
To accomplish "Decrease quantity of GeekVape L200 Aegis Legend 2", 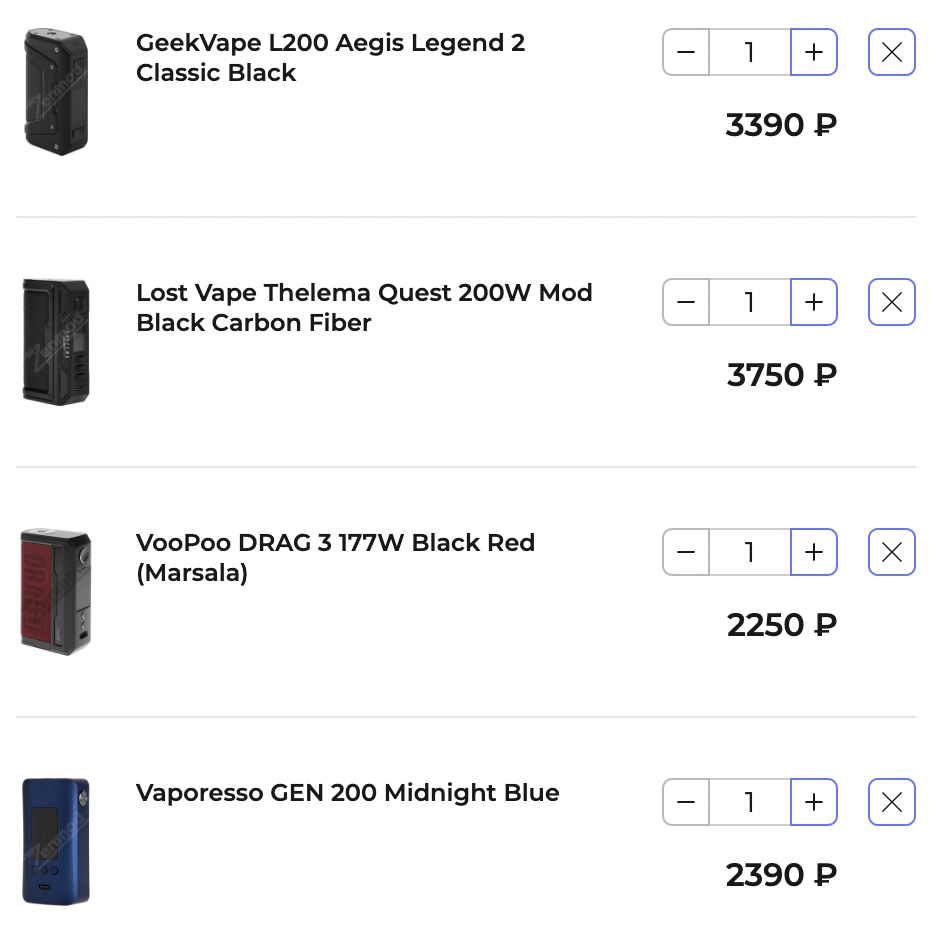I will (x=686, y=53).
